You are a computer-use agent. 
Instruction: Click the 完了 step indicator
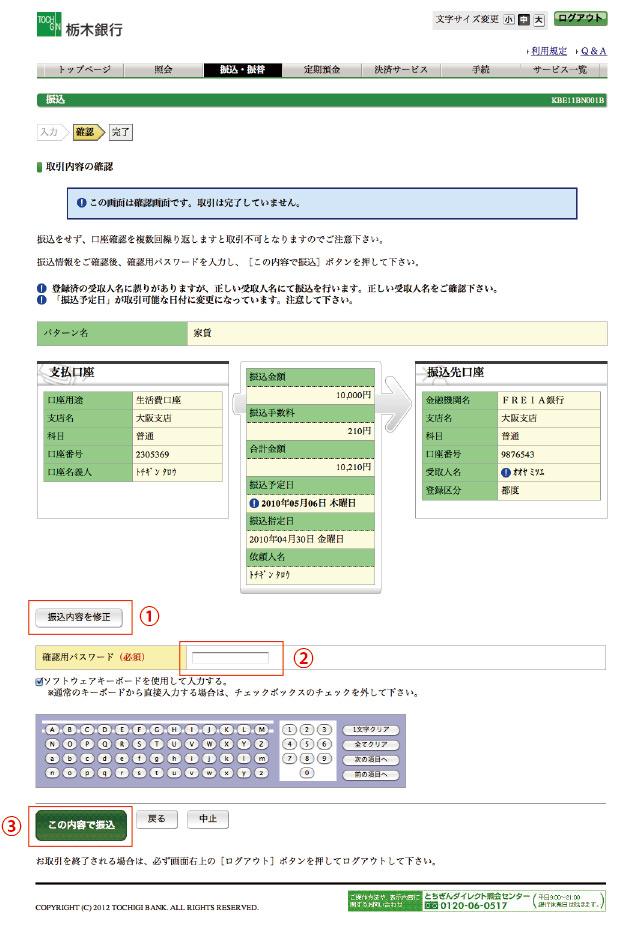tap(121, 132)
